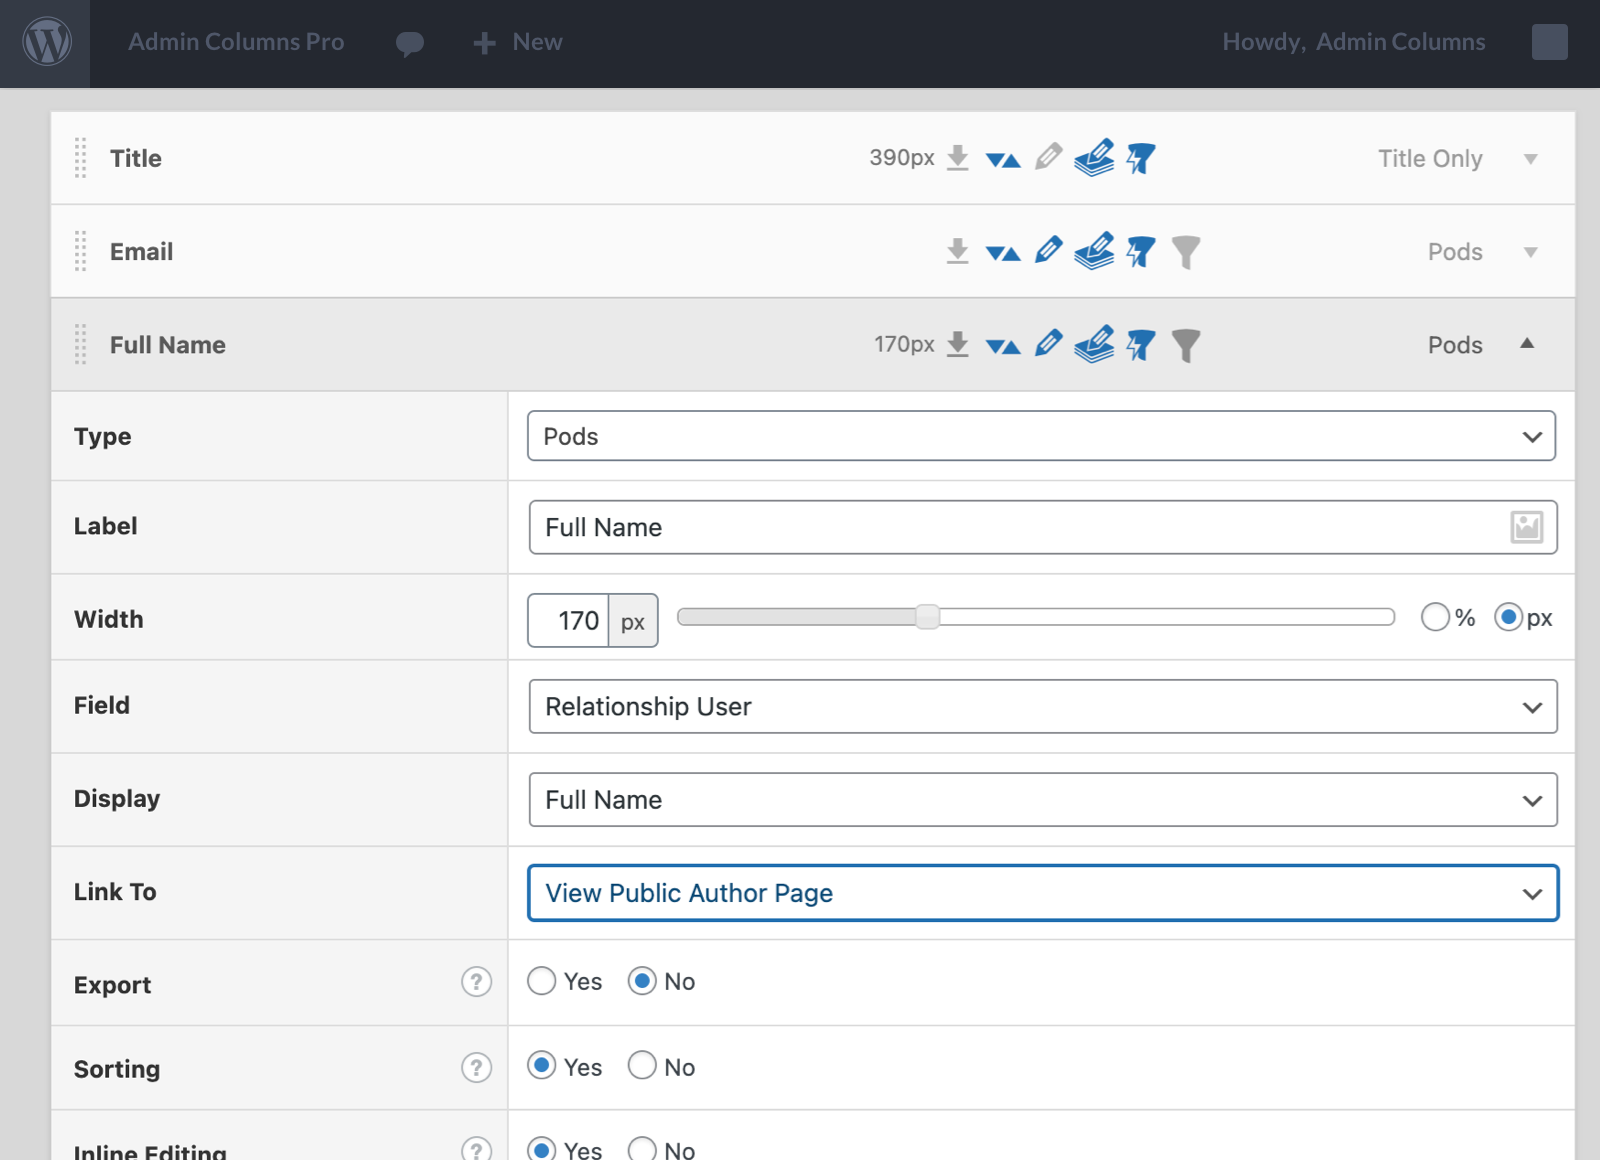Click the image picker icon in Label field

(1527, 527)
